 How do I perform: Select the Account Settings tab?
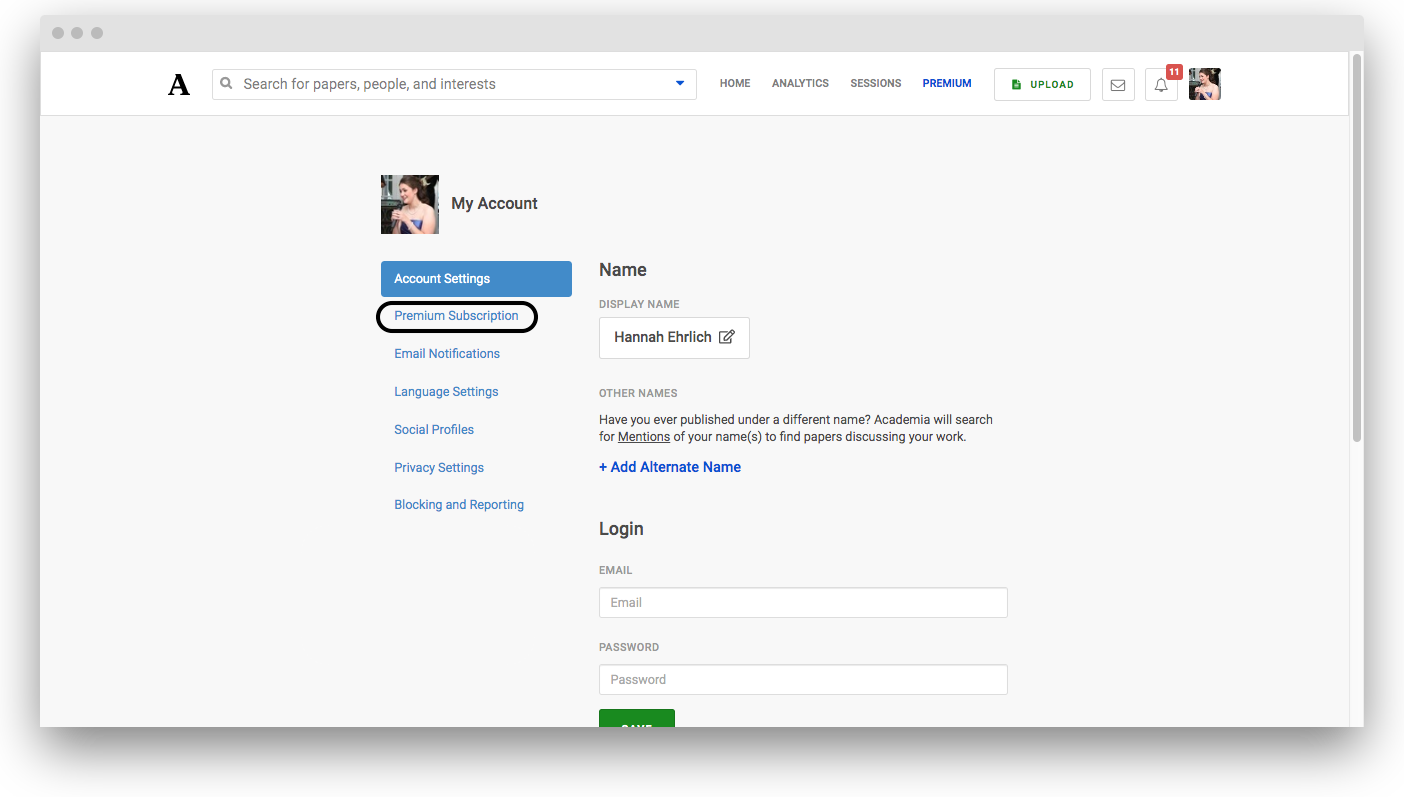point(476,279)
